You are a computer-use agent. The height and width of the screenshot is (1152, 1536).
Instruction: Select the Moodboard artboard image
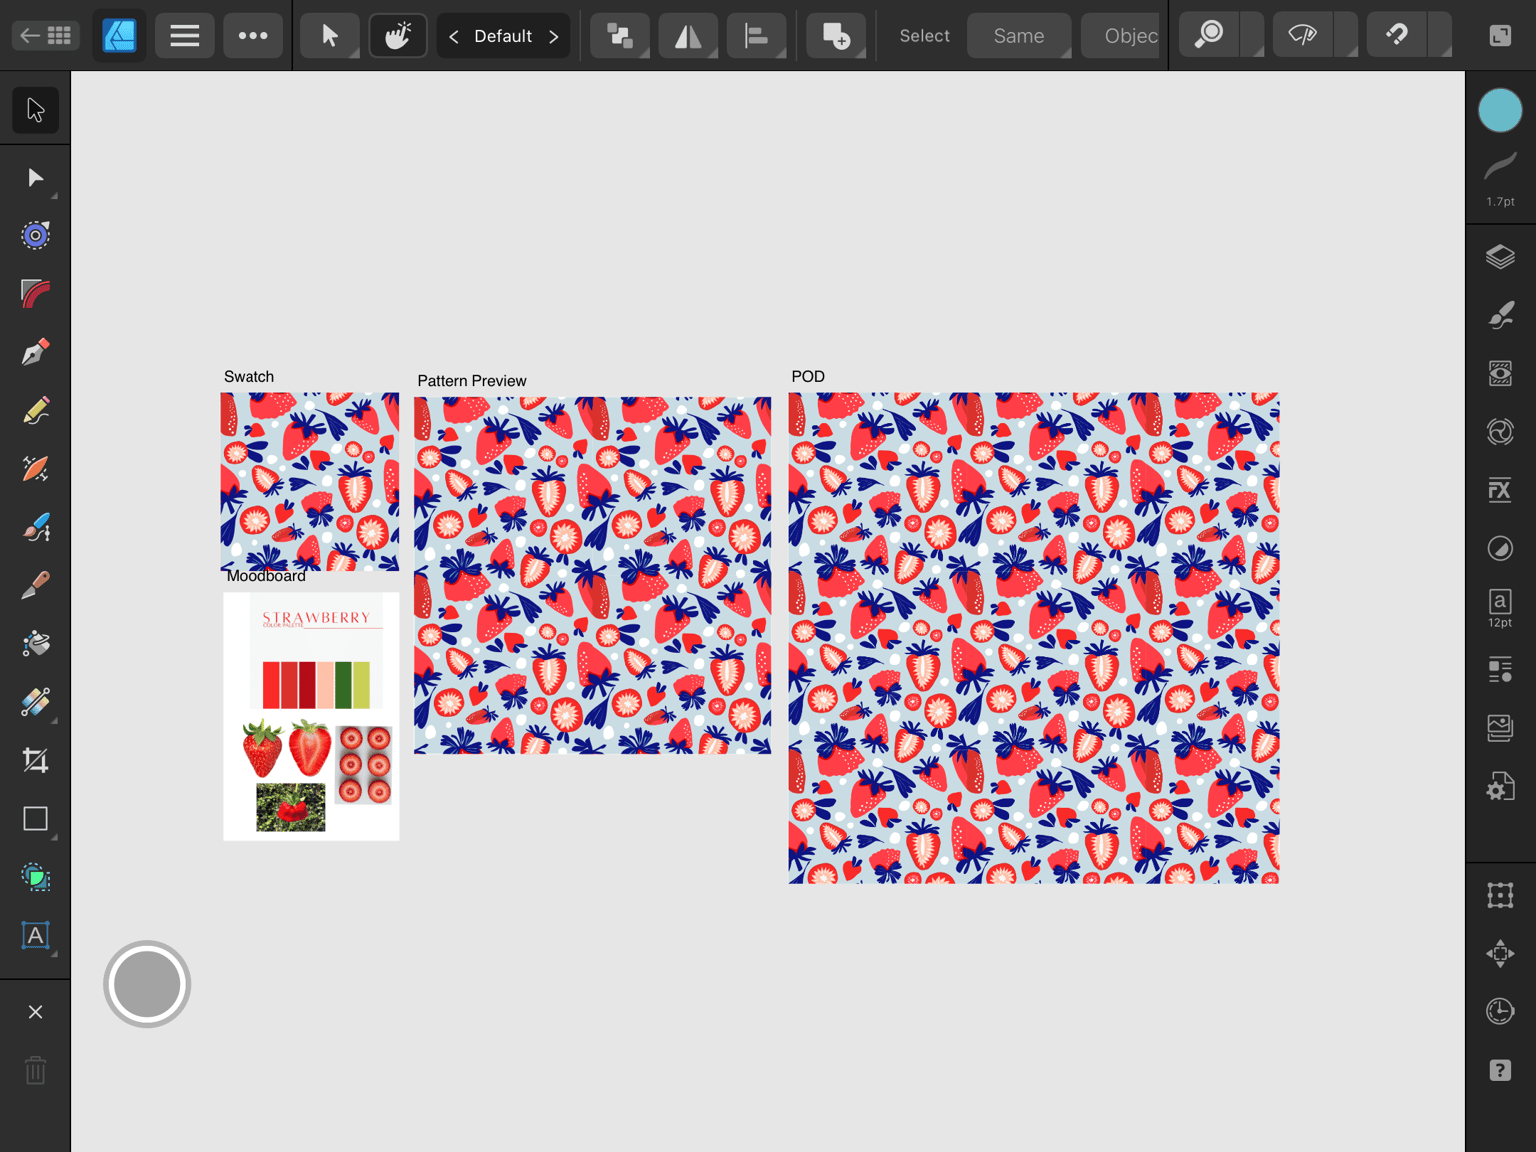coord(311,716)
